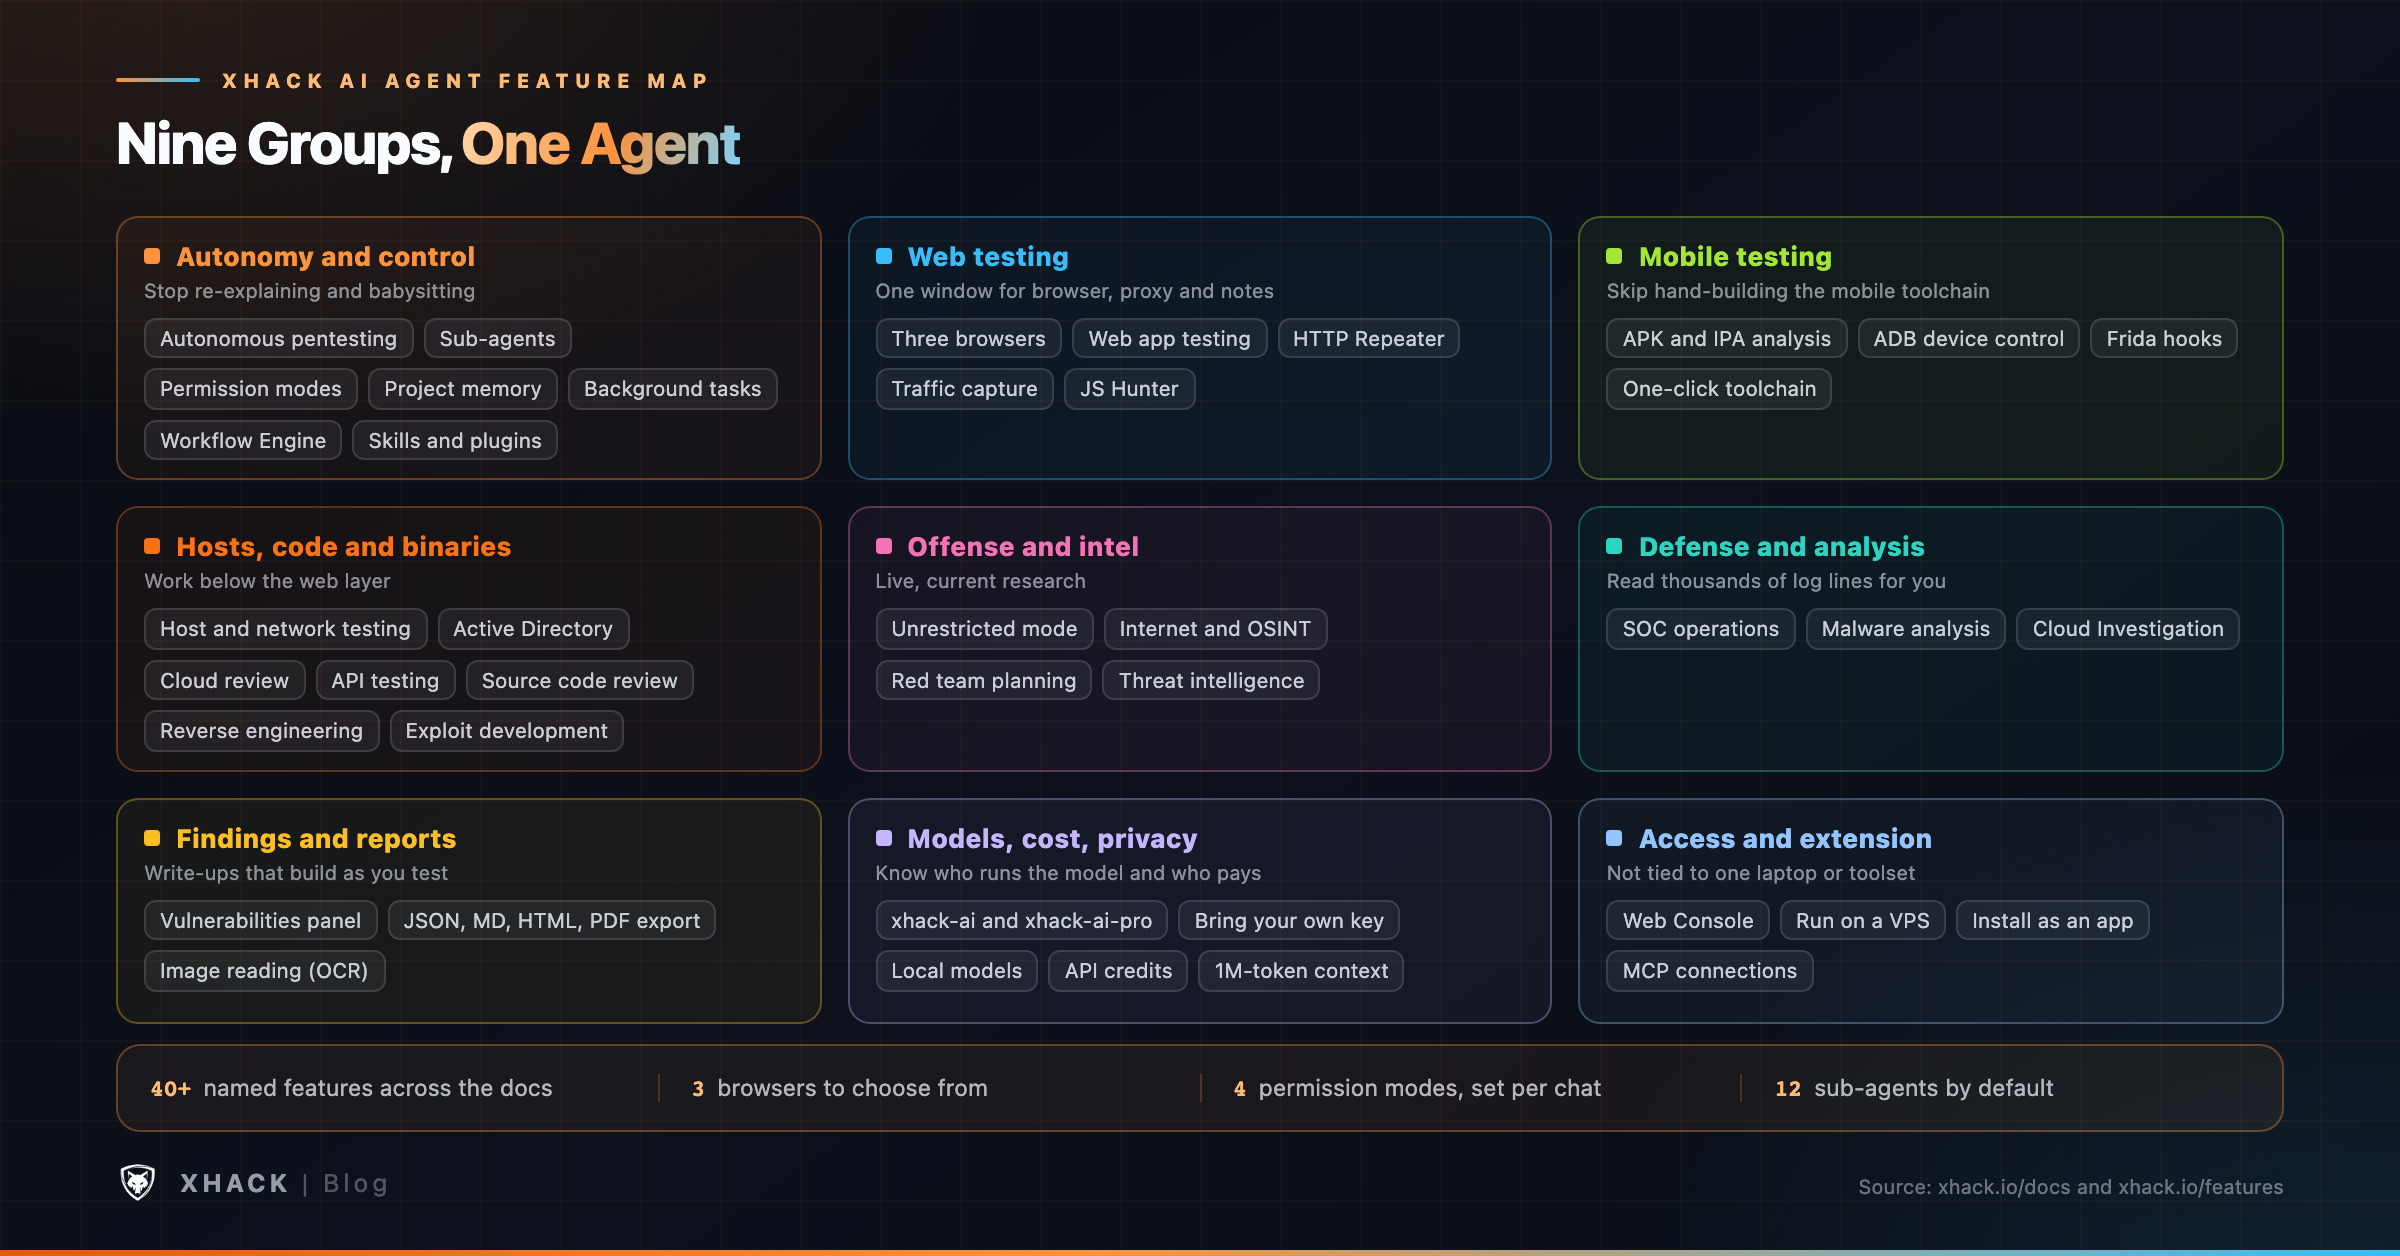Click the Nine Groups, One Agent title
The height and width of the screenshot is (1256, 2400).
click(x=428, y=144)
